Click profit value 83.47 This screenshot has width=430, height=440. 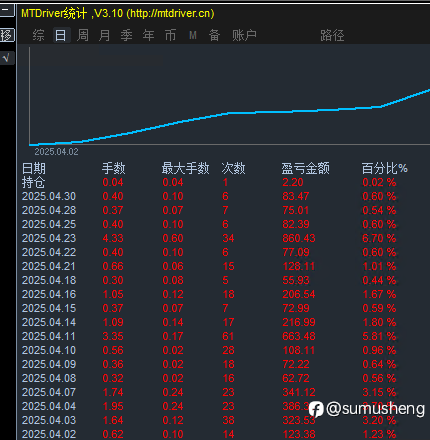coord(296,196)
